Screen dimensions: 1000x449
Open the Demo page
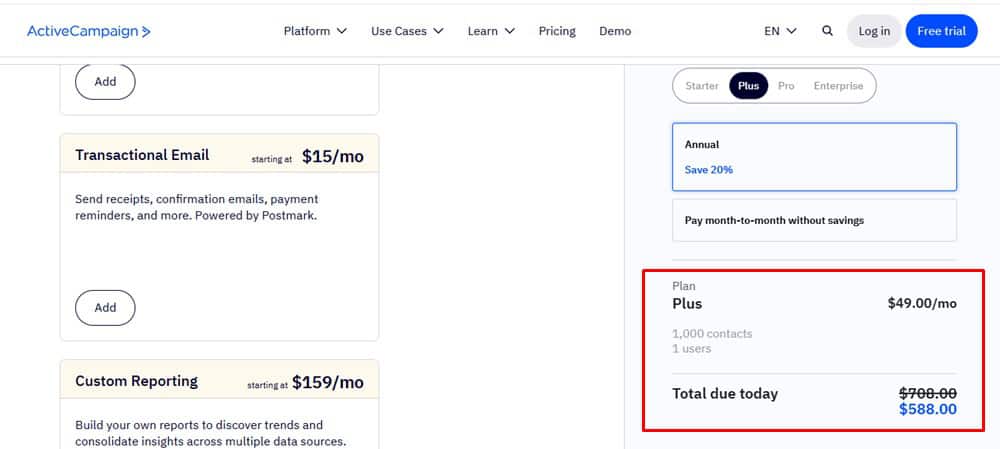(615, 31)
